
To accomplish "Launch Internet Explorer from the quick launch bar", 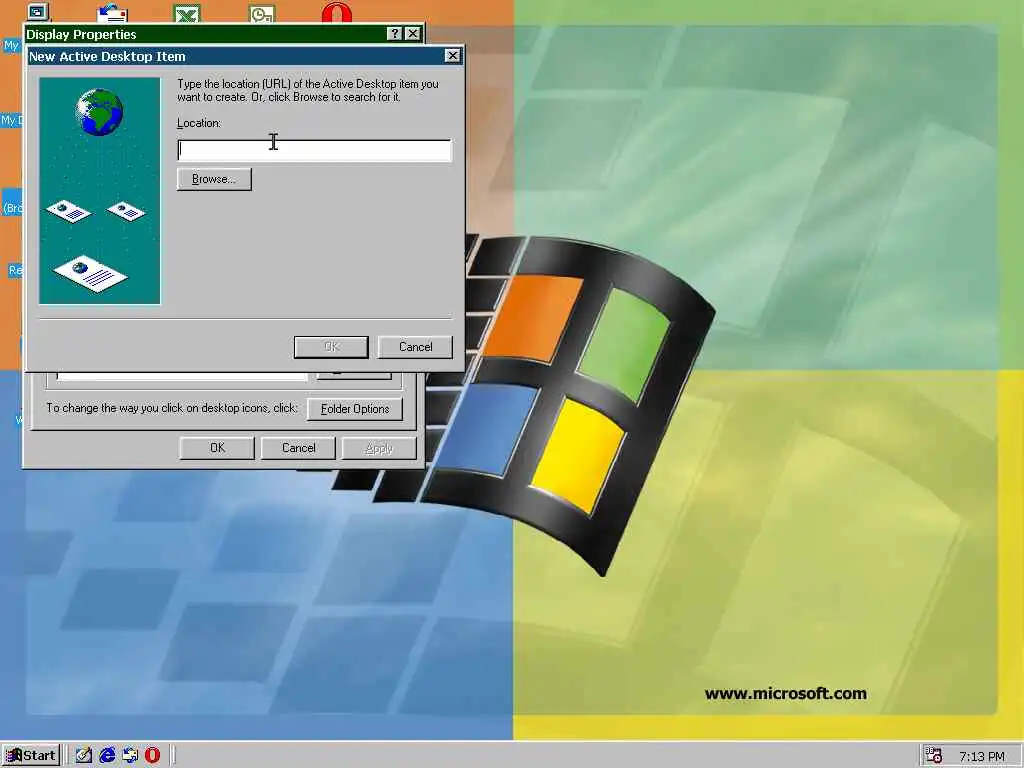I will [x=107, y=756].
